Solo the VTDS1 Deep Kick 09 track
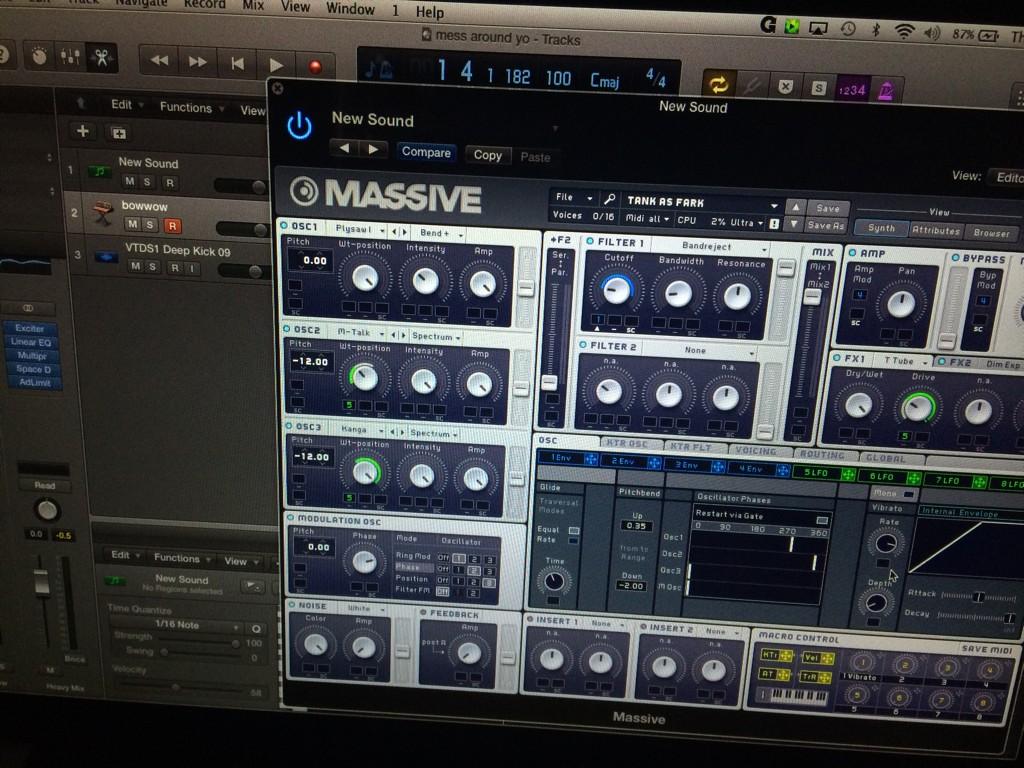Screen dimensions: 1024x768 (x=151, y=267)
